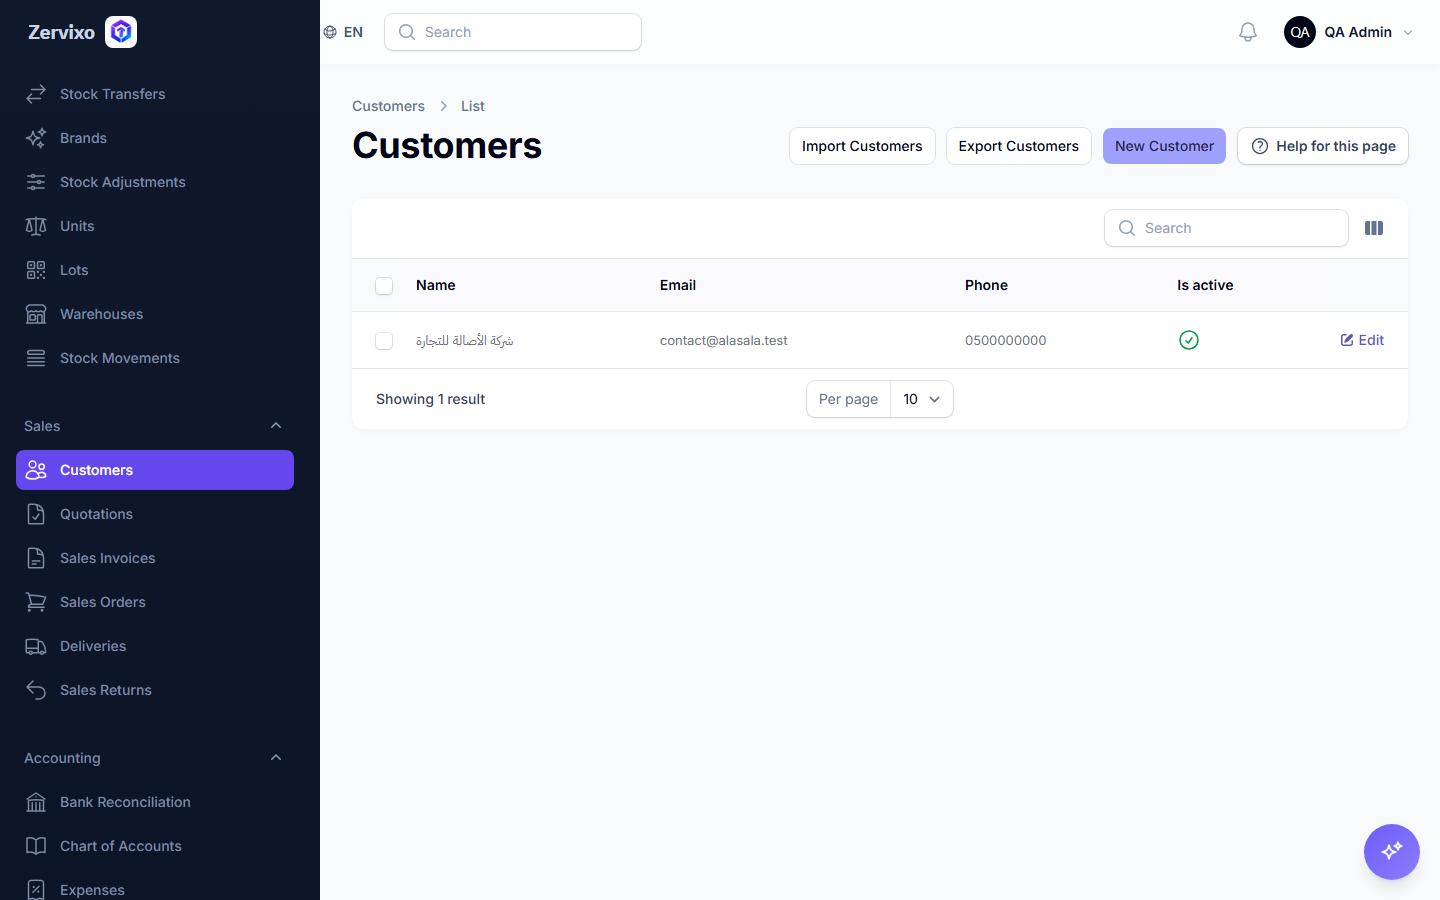Click the Brands sparkle icon
This screenshot has width=1440, height=900.
36,138
